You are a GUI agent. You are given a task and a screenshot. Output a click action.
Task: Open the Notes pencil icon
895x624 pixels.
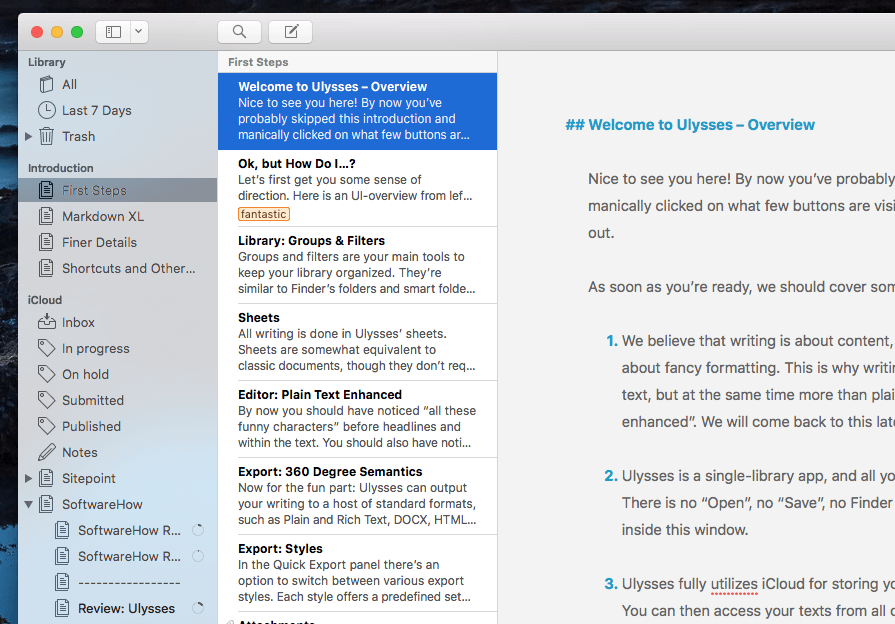pyautogui.click(x=46, y=452)
